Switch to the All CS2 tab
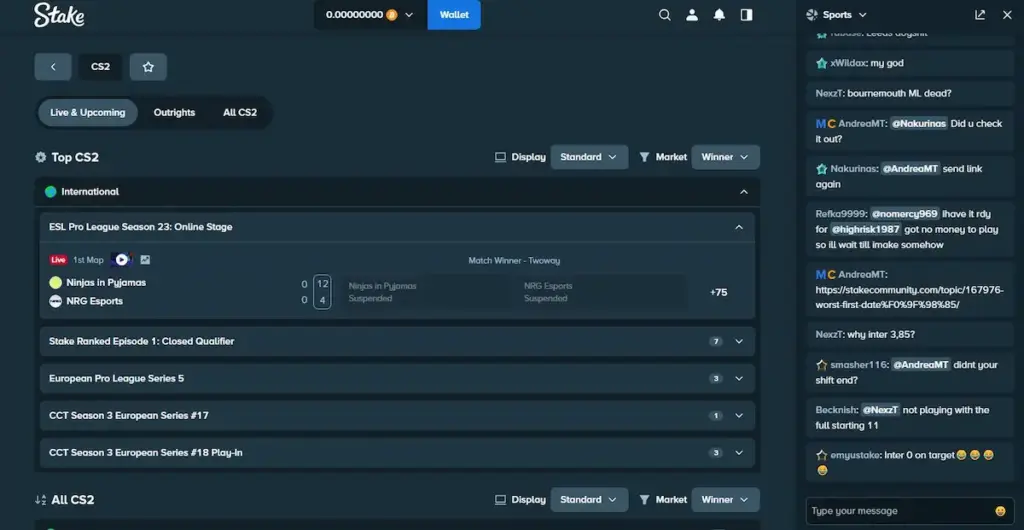Screen dimensions: 1024x530 point(240,113)
